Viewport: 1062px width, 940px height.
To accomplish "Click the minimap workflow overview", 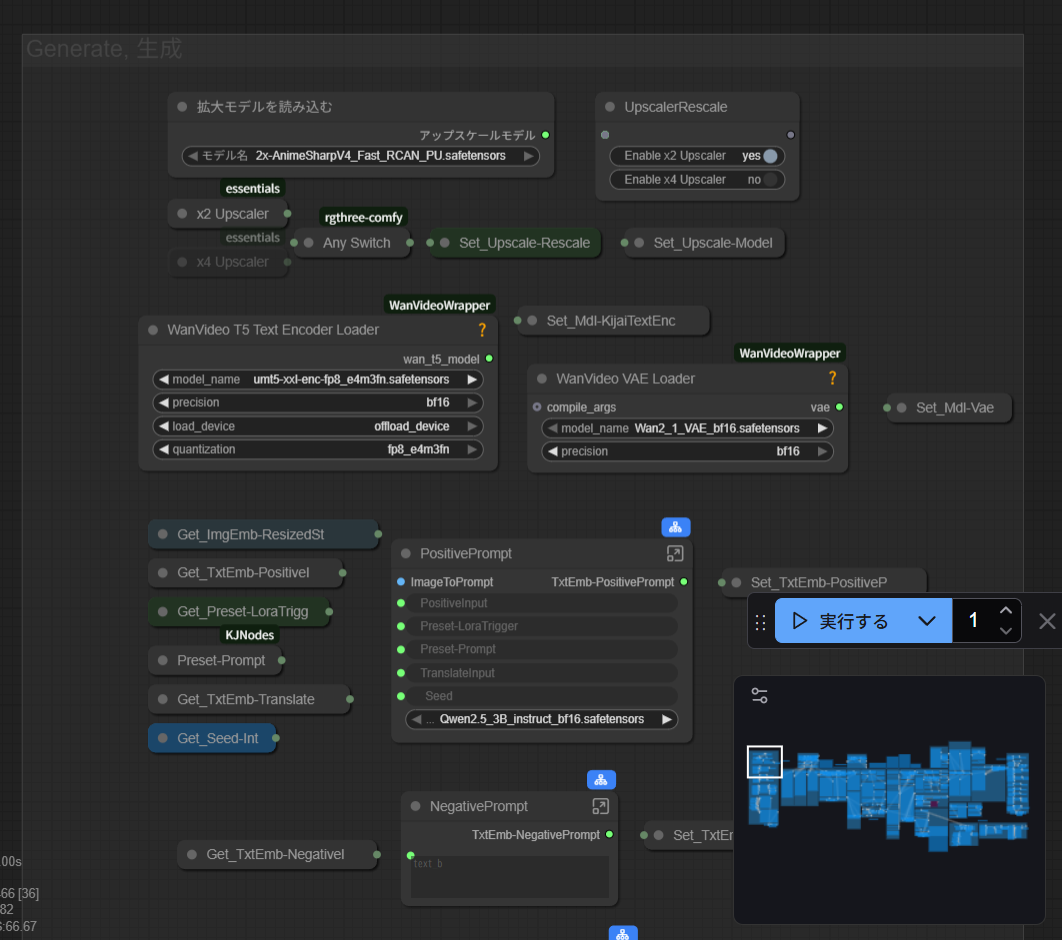I will tap(890, 800).
